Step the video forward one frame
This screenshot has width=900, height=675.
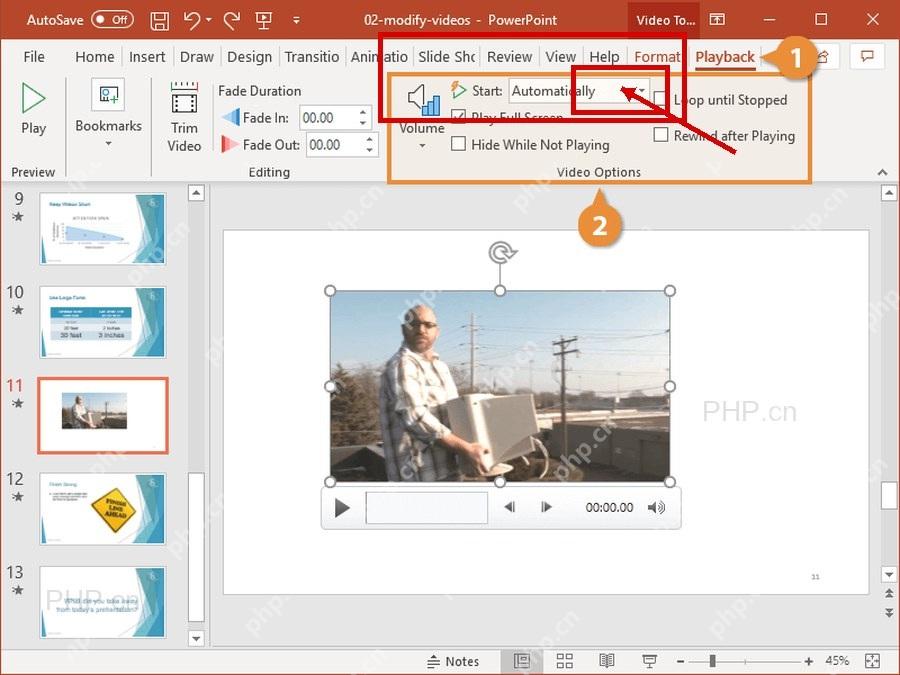(x=546, y=507)
